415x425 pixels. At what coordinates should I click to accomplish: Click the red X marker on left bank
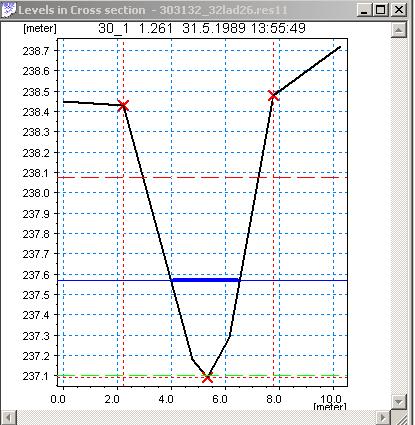[123, 106]
